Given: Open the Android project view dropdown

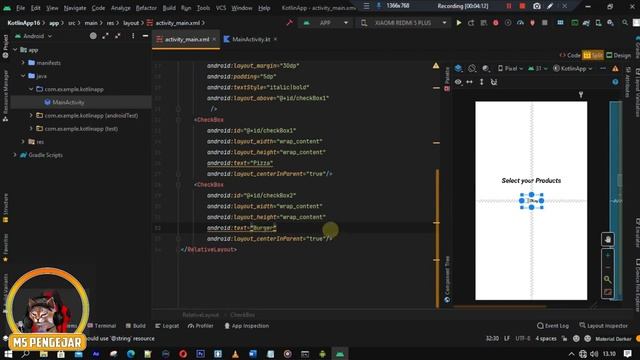Looking at the screenshot, I should [33, 36].
